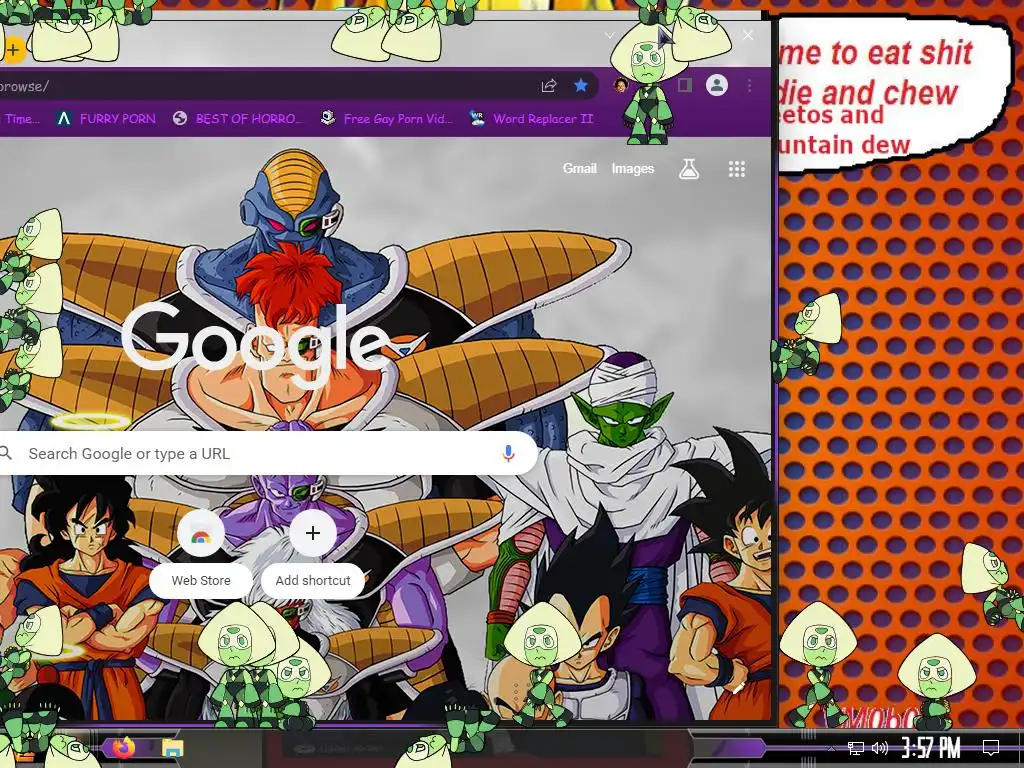The width and height of the screenshot is (1024, 768).
Task: Start voice search with the microphone icon
Action: pyautogui.click(x=508, y=453)
